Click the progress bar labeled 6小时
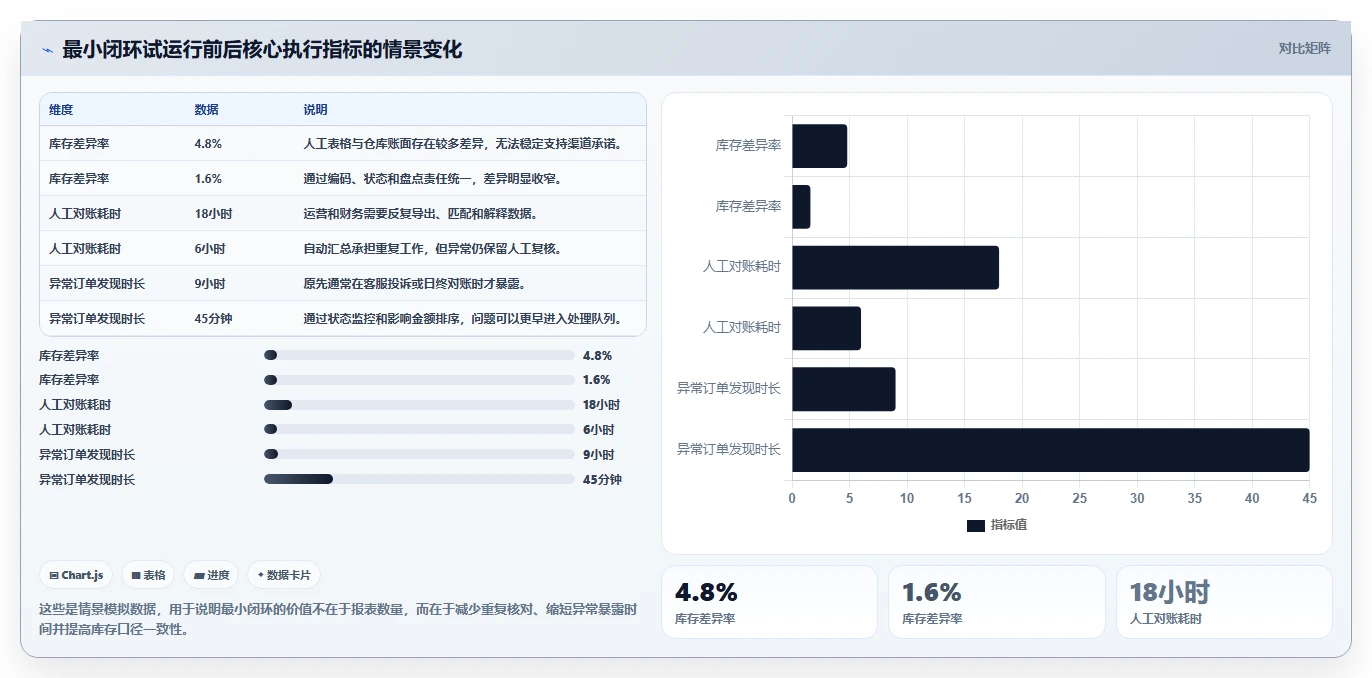Screen dimensions: 1372x678 tap(419, 430)
